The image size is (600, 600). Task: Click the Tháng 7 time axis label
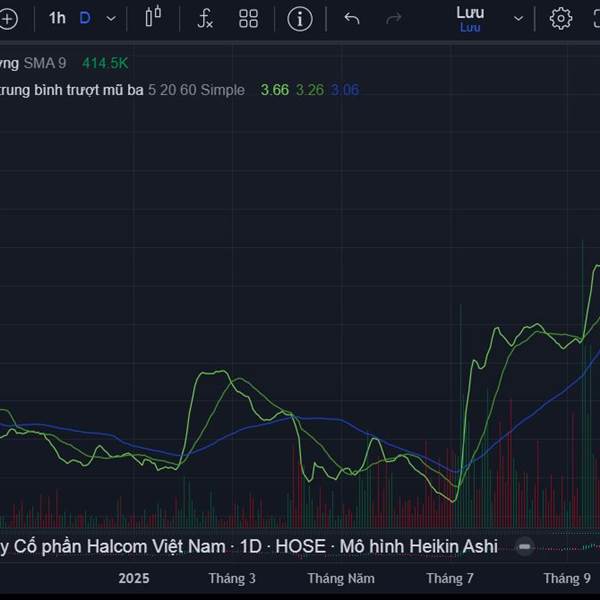450,578
